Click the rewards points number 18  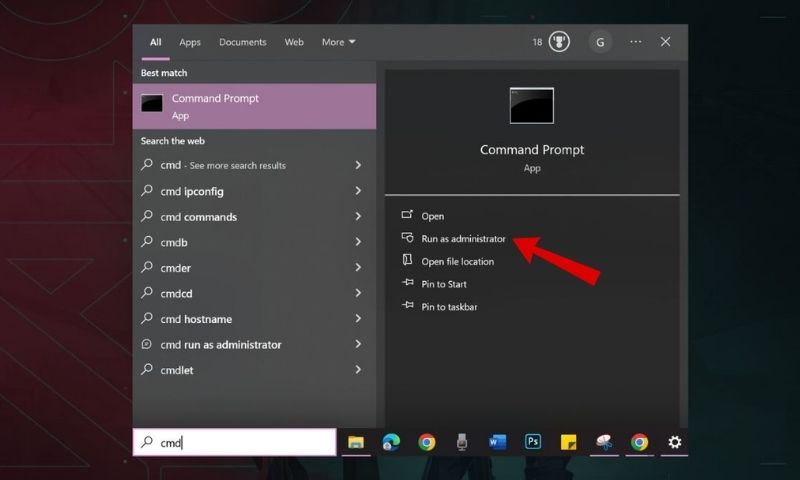click(x=537, y=42)
